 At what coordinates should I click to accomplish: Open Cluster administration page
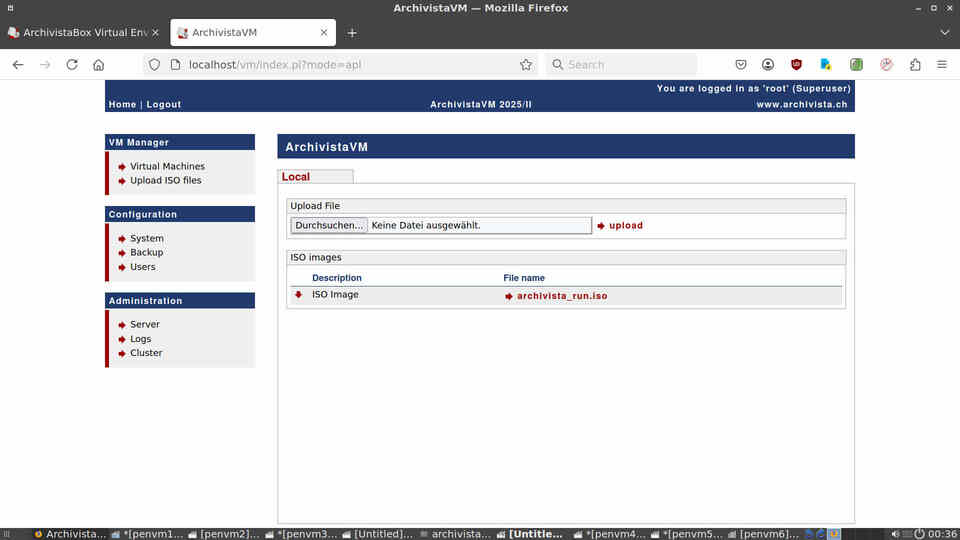click(x=146, y=353)
